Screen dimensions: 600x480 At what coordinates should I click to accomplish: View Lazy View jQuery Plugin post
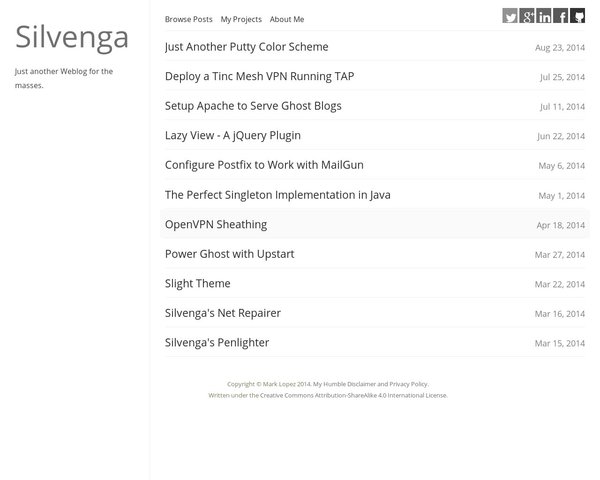pyautogui.click(x=232, y=135)
